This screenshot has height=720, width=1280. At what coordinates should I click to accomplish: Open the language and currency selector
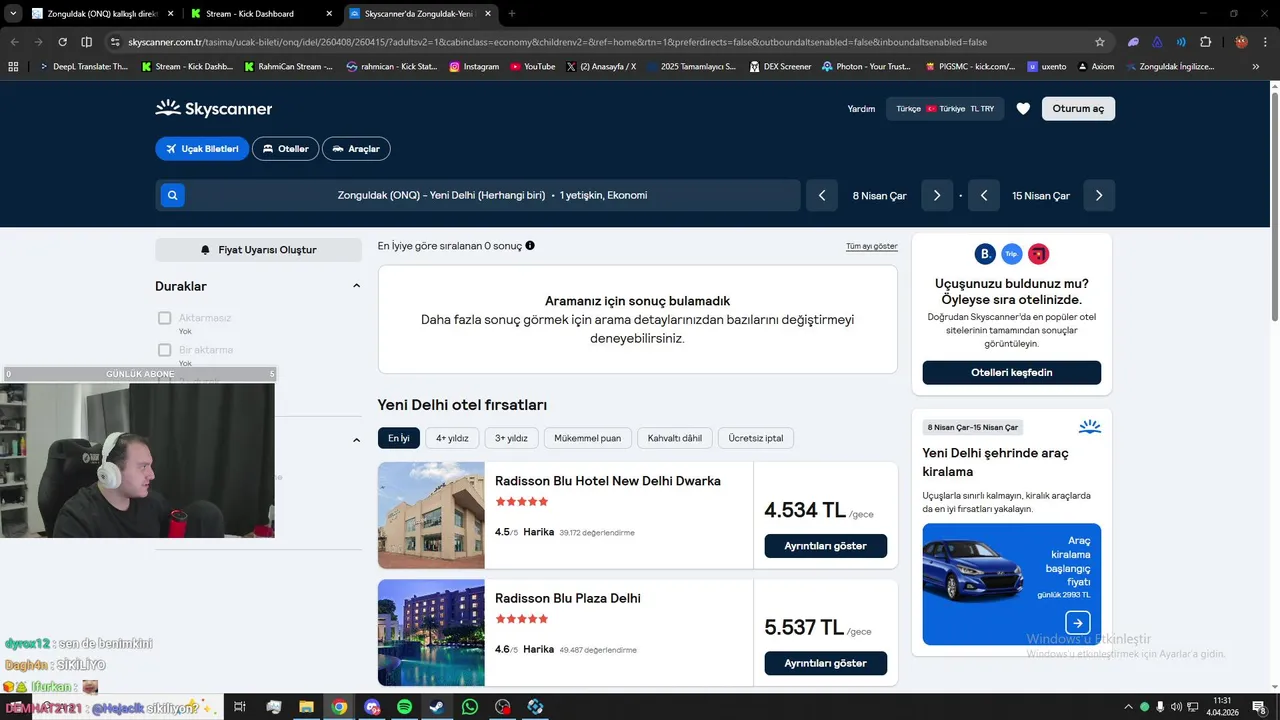[945, 108]
